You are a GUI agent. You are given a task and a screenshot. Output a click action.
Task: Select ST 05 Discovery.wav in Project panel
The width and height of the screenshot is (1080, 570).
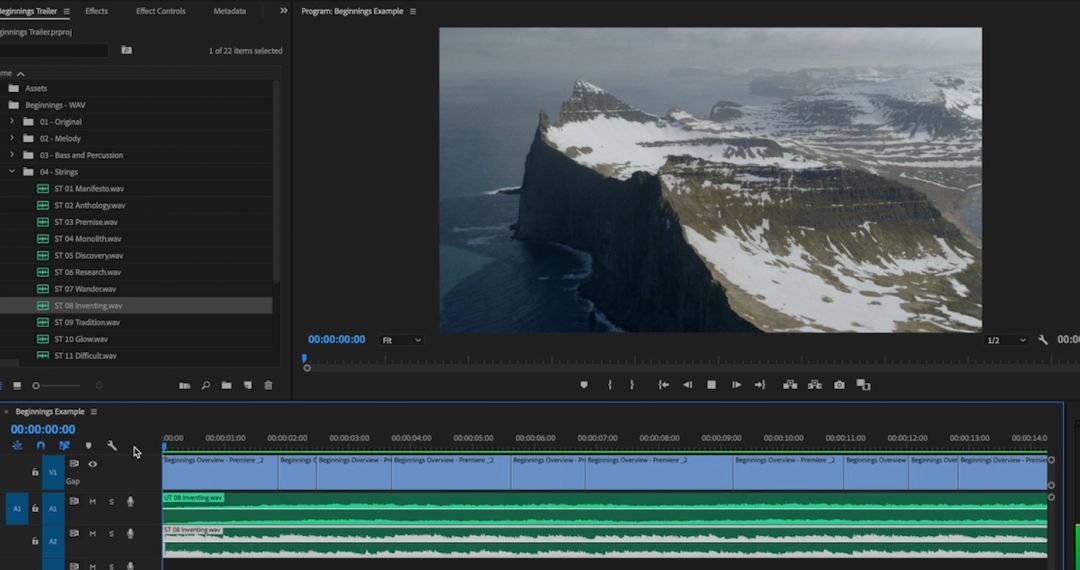[88, 255]
